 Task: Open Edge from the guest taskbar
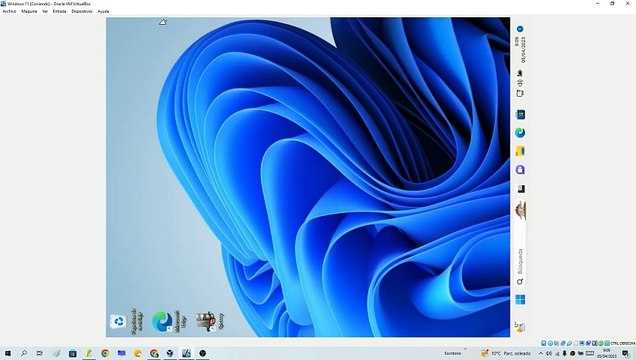click(520, 133)
